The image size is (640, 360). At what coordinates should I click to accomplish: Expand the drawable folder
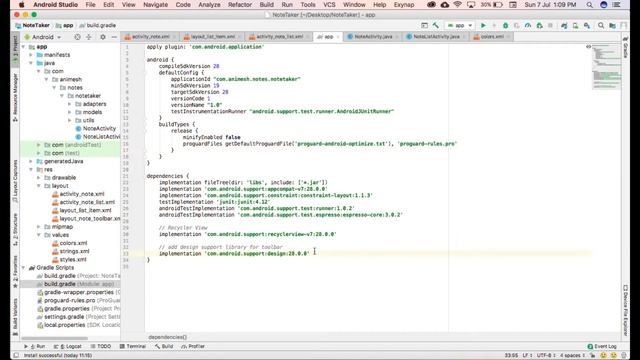(39, 178)
